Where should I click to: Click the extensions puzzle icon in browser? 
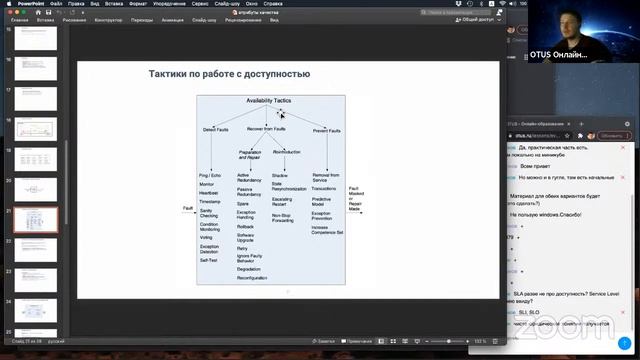(x=580, y=136)
